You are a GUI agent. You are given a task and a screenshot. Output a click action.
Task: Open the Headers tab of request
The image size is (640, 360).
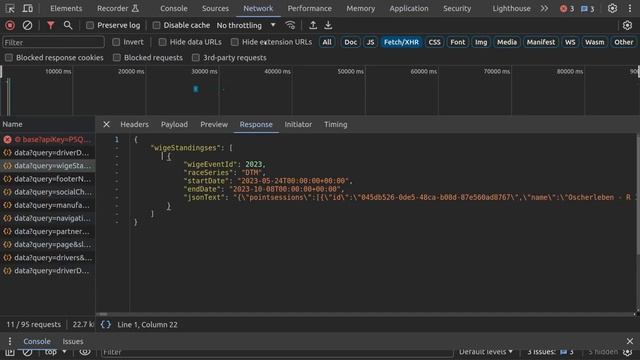pyautogui.click(x=134, y=124)
